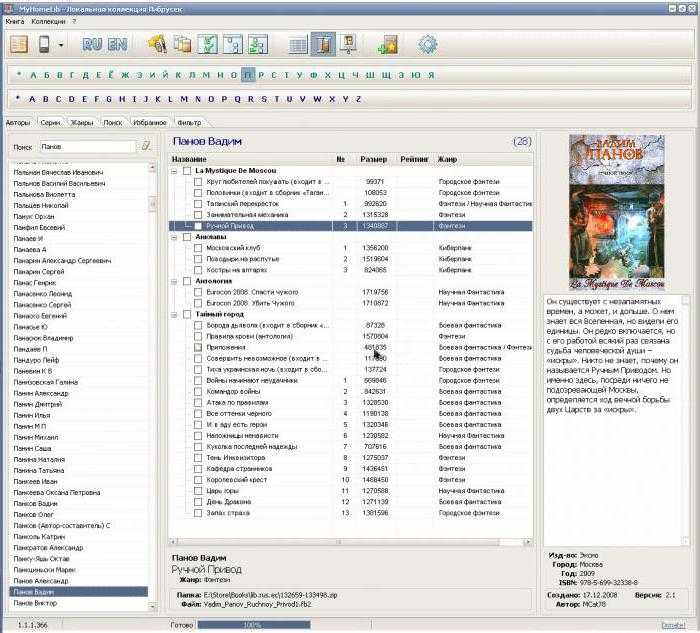Screen dimensions: 700x633
Task: Open the ? help menu
Action: point(74,21)
